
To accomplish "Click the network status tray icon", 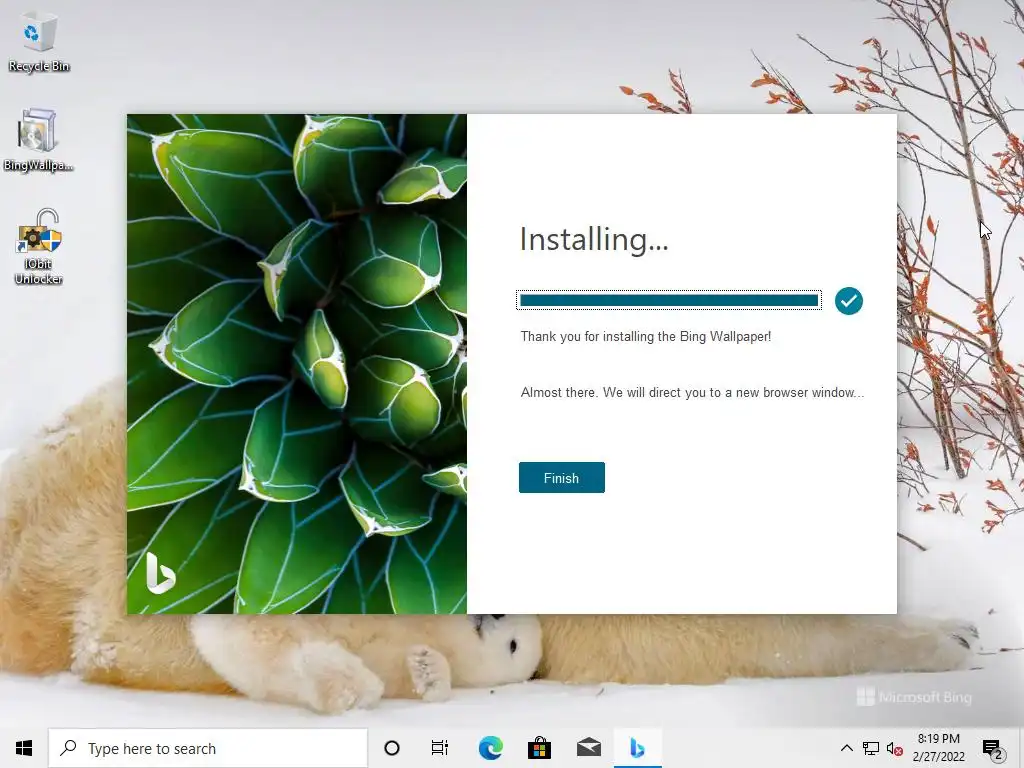I will click(871, 748).
